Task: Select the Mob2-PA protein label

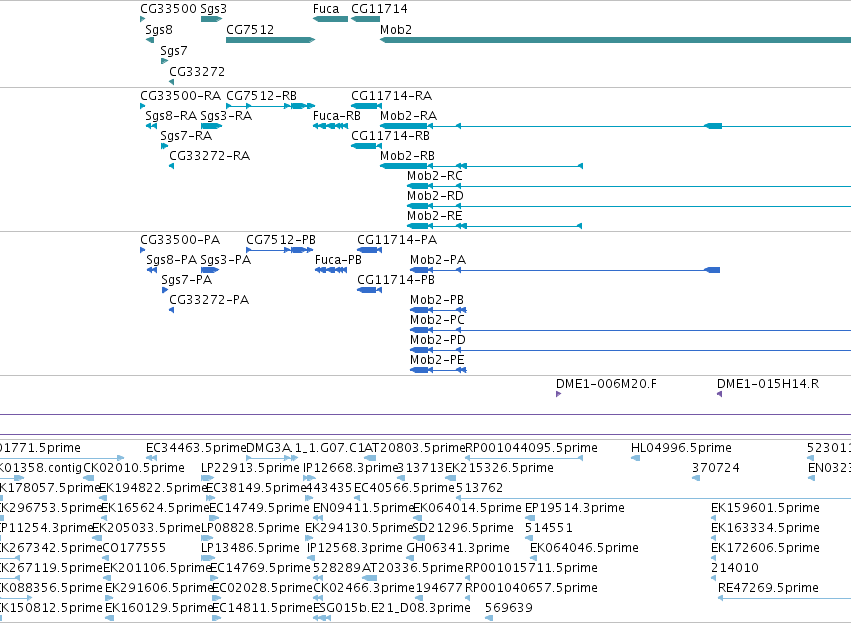Action: [438, 260]
